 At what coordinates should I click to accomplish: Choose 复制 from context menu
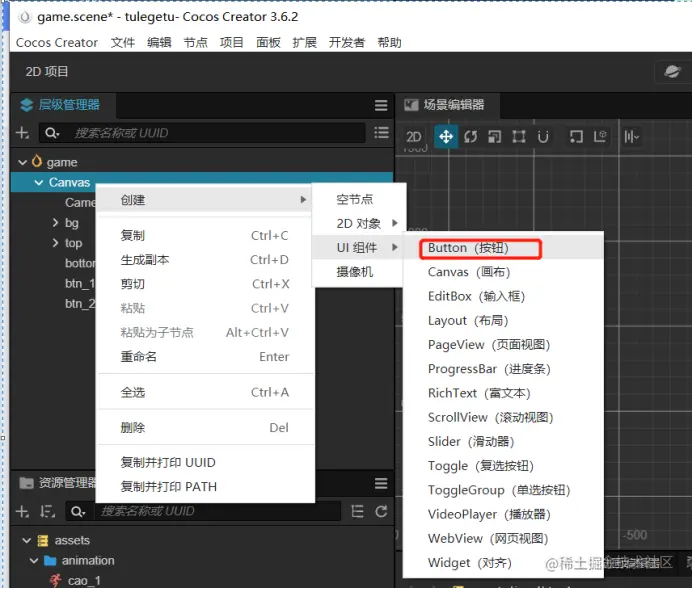point(205,236)
